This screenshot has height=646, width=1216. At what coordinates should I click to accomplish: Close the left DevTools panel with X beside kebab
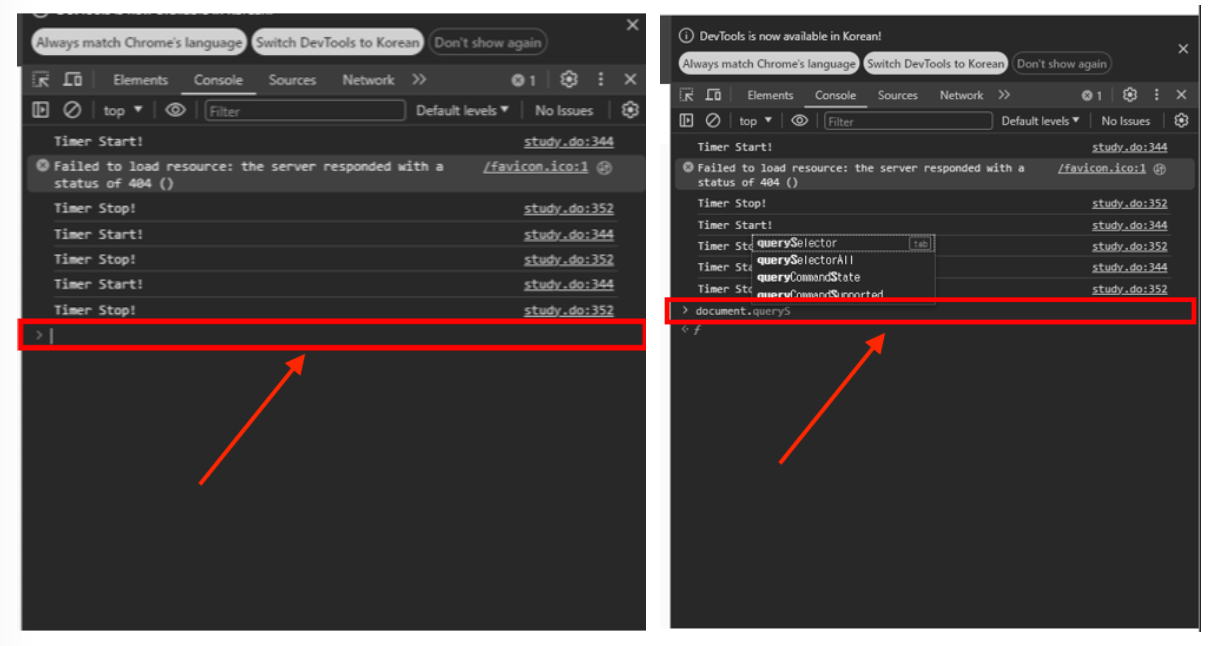[x=630, y=79]
